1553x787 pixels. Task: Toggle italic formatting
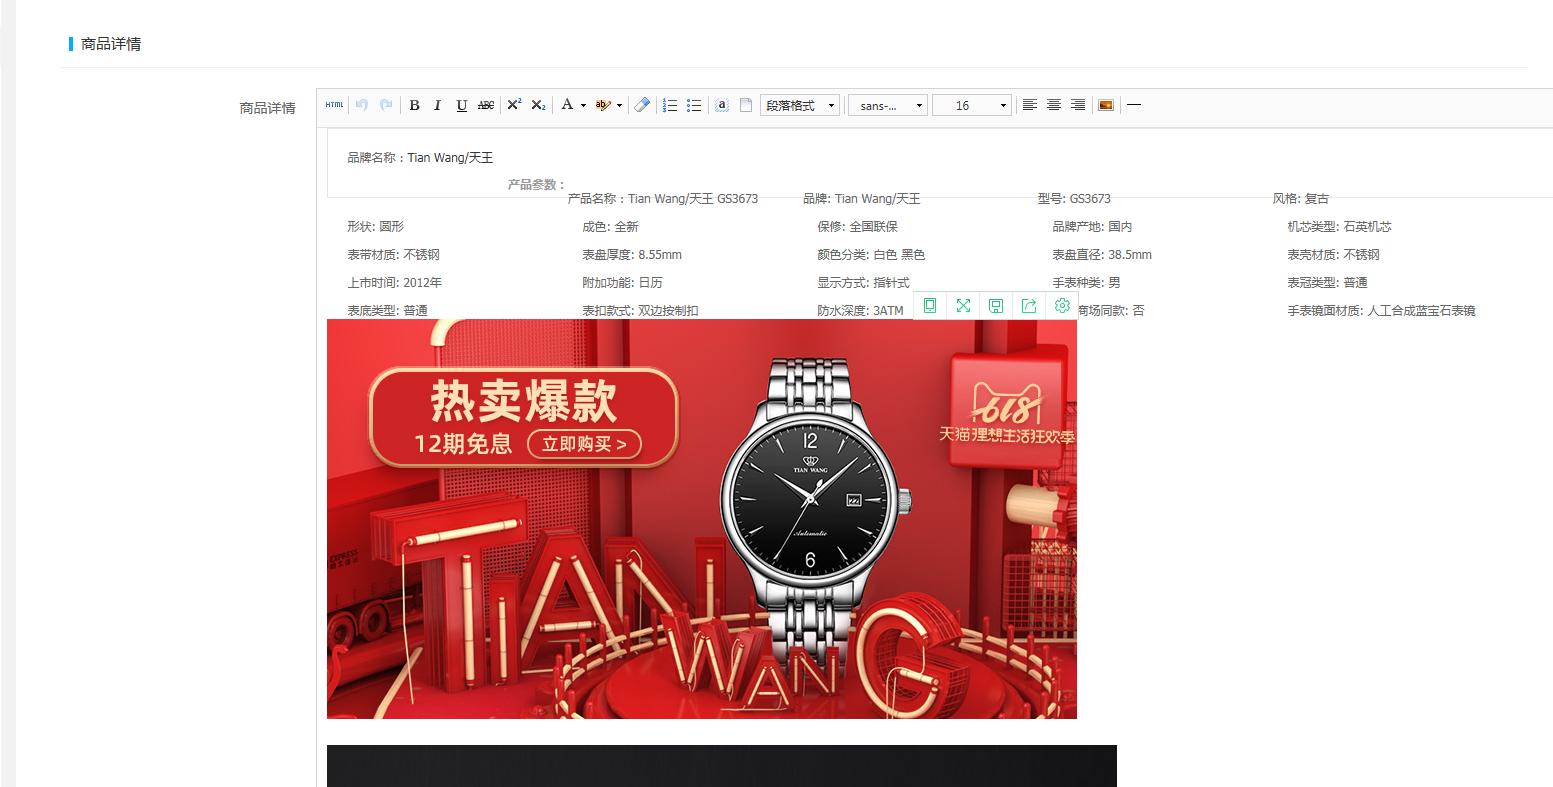[437, 105]
